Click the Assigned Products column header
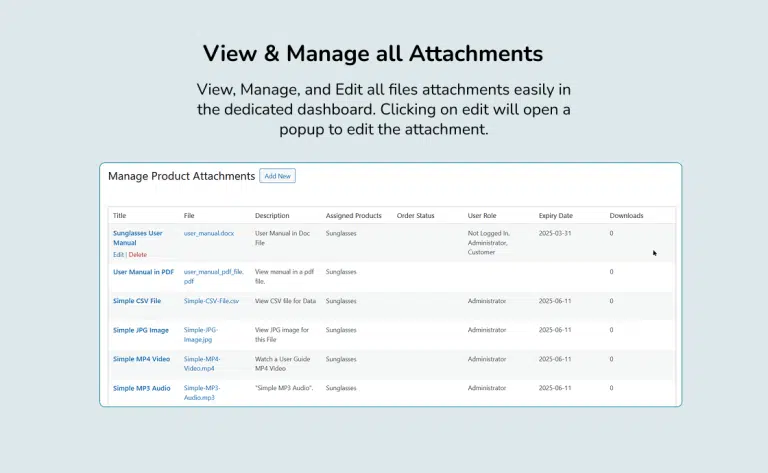This screenshot has height=473, width=768. coord(353,215)
